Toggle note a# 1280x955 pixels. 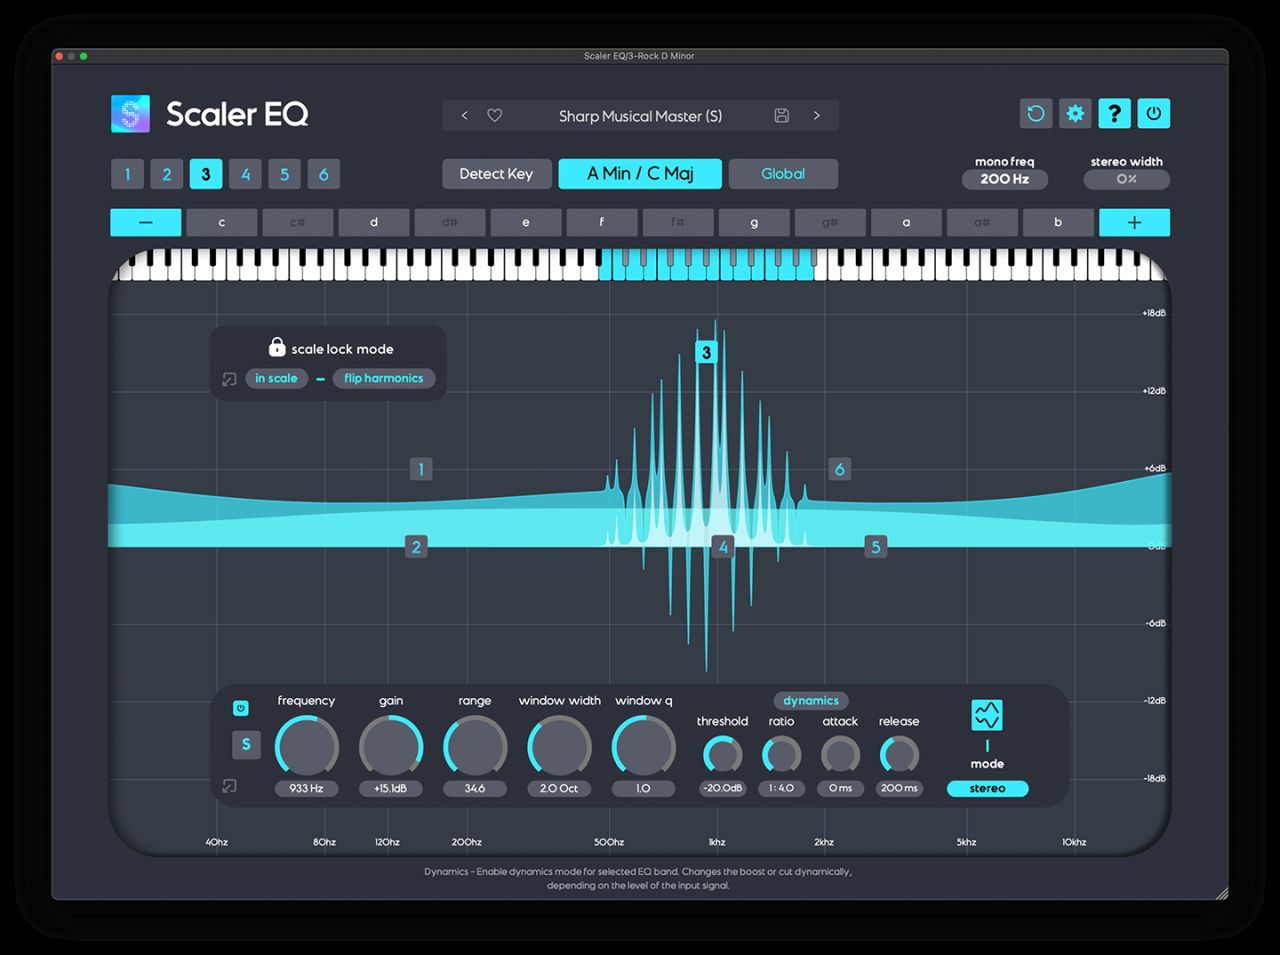coord(982,222)
